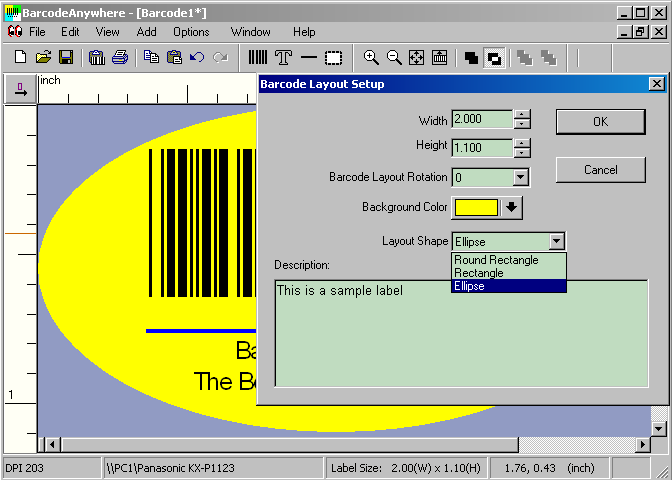The width and height of the screenshot is (672, 480).
Task: Minimize the inner Barcode1 document window
Action: click(x=625, y=32)
